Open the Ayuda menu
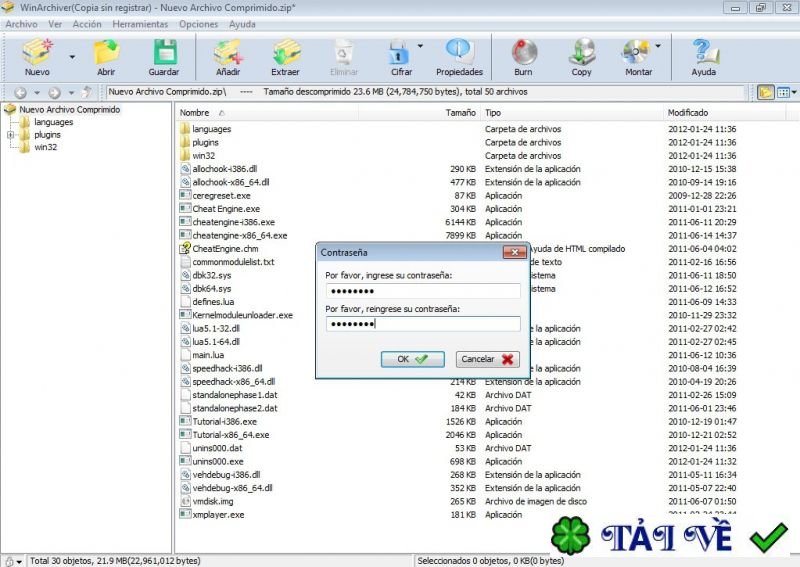Viewport: 800px width, 567px height. 242,24
